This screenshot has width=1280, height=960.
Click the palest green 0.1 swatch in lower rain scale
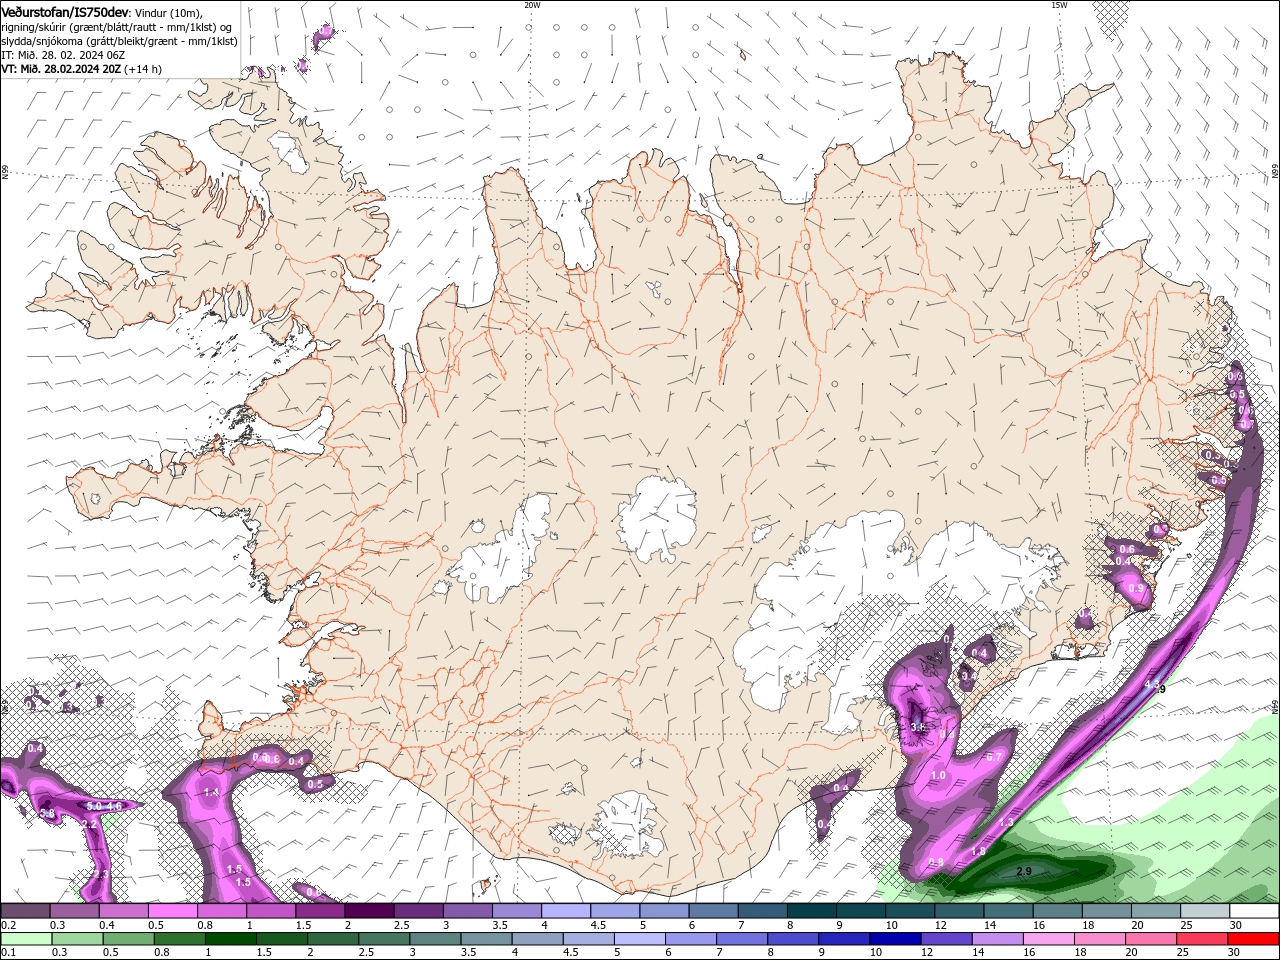point(27,939)
